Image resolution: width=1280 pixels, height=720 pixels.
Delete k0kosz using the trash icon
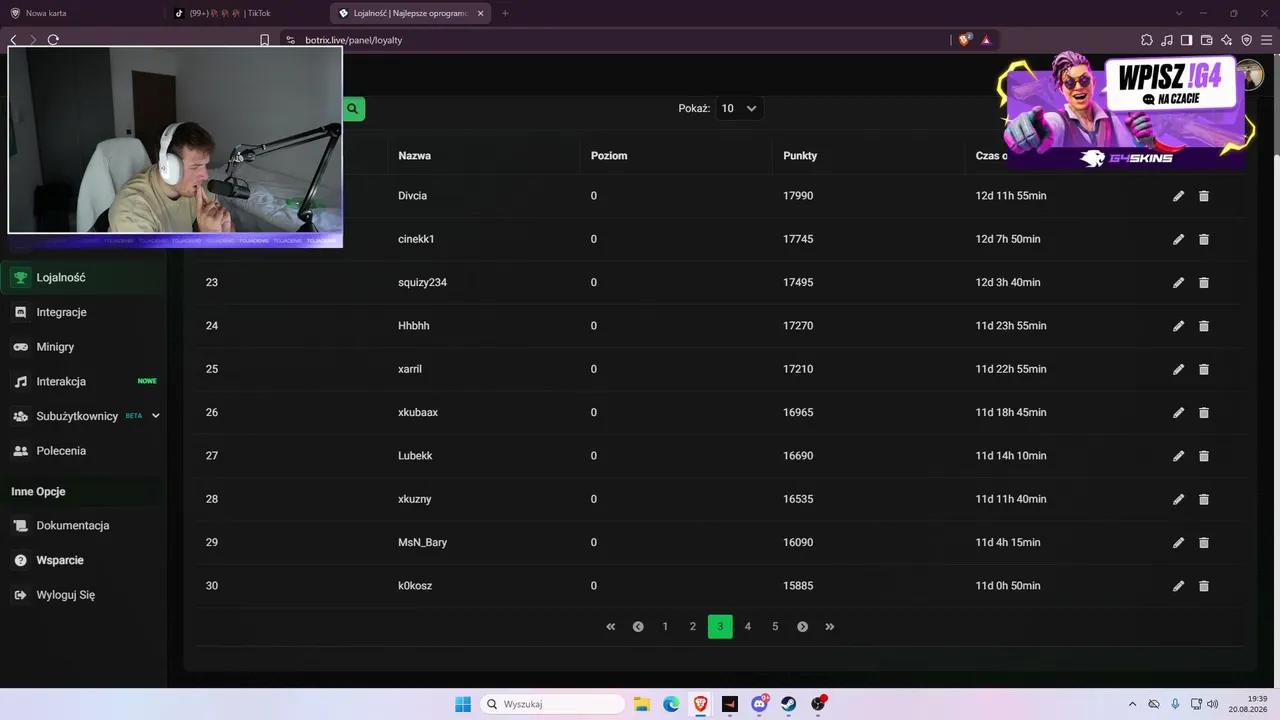[x=1204, y=586]
